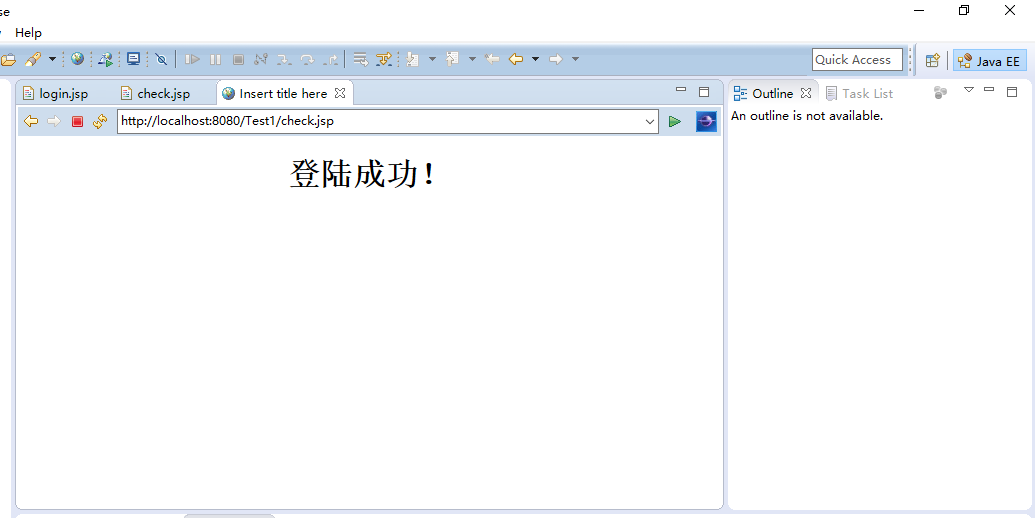Image resolution: width=1035 pixels, height=518 pixels.
Task: Click the 登陆成功! page text
Action: [362, 175]
